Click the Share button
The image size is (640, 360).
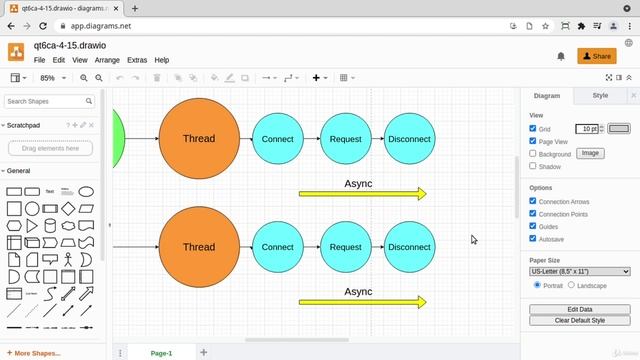pos(597,56)
